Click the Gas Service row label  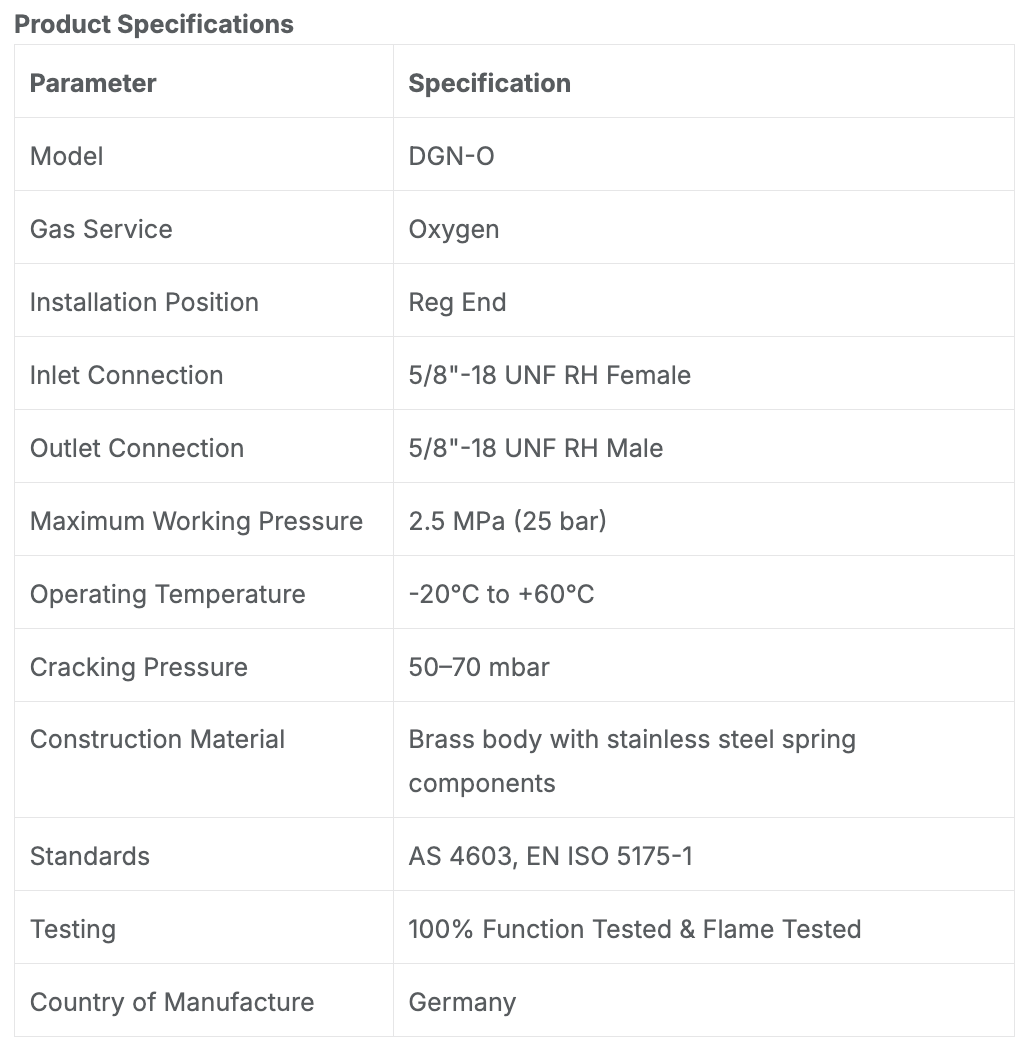101,229
